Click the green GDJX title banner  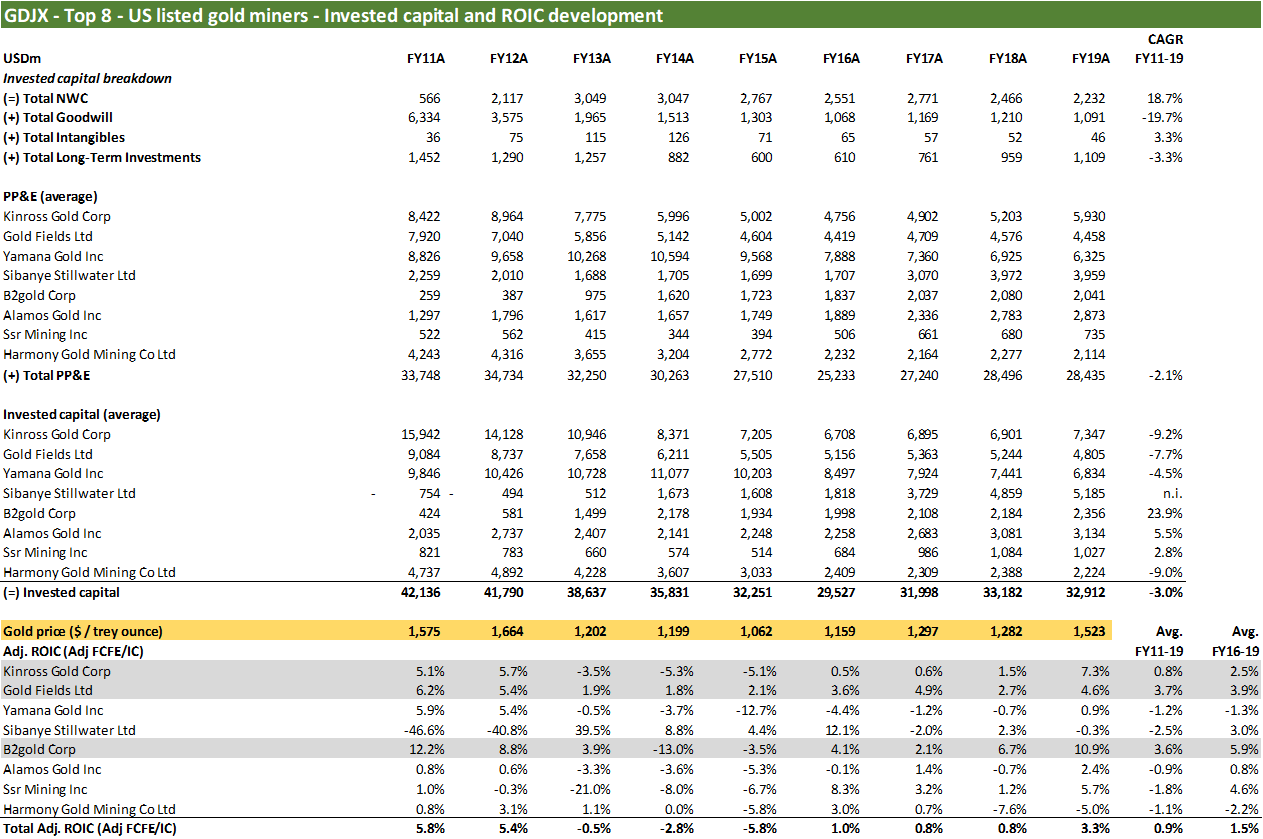tap(333, 15)
